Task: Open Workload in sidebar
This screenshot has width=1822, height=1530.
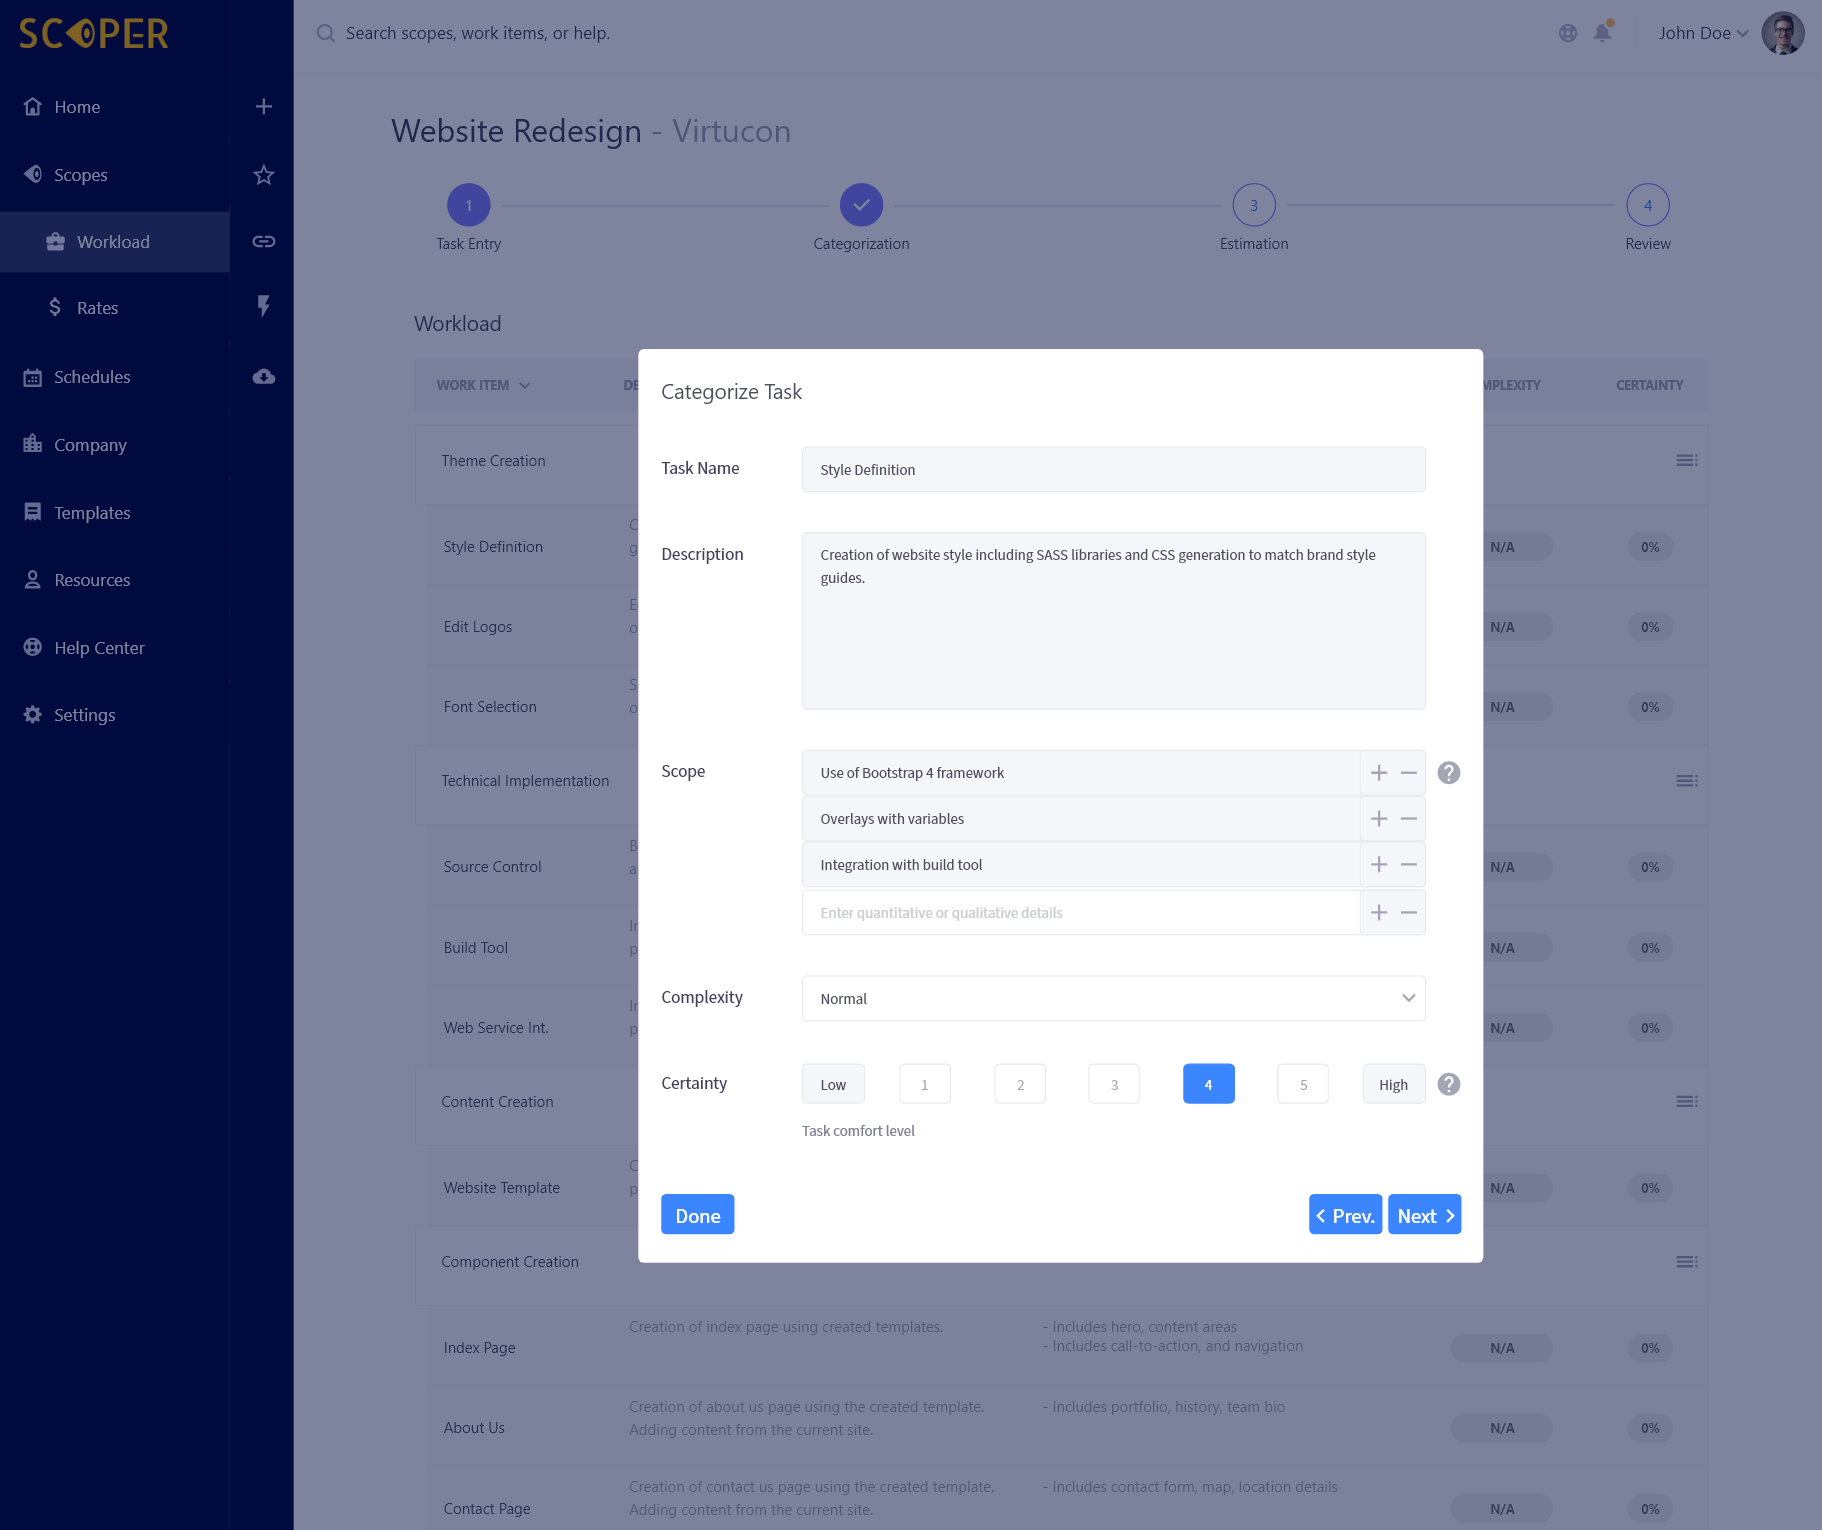Action: tap(113, 242)
